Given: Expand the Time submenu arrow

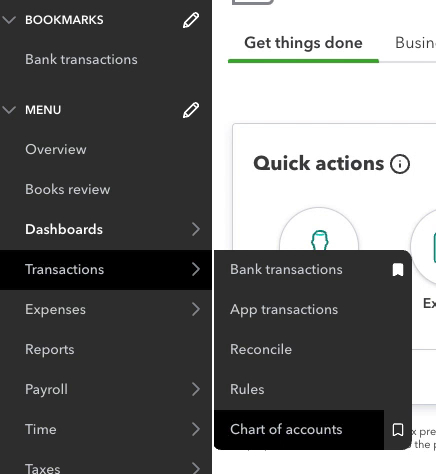Looking at the screenshot, I should [x=196, y=429].
